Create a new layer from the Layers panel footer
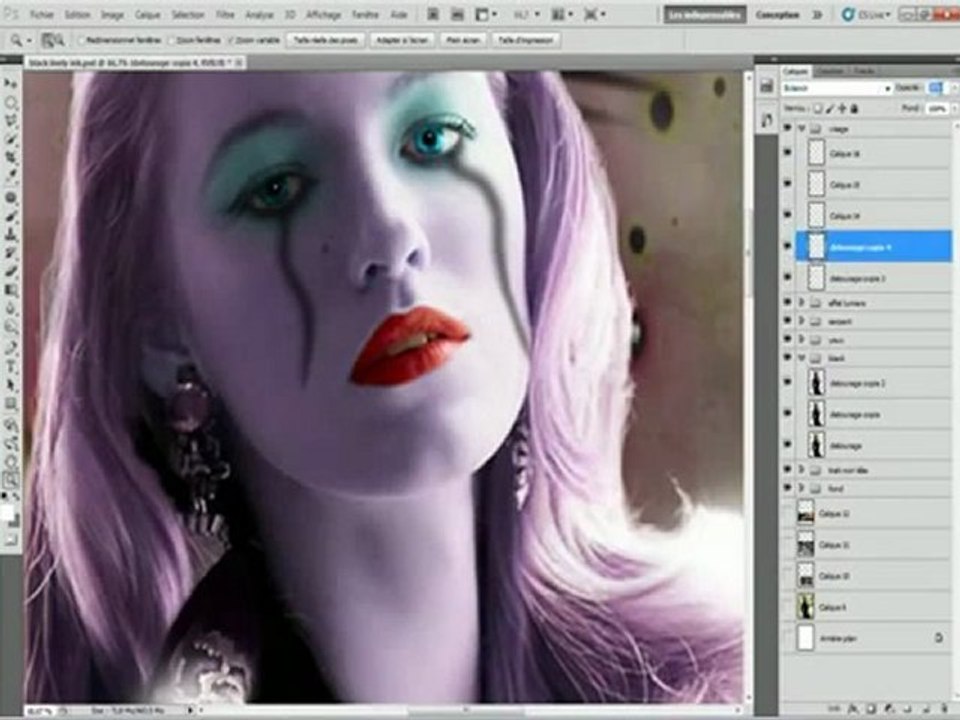This screenshot has width=960, height=720. click(x=925, y=709)
